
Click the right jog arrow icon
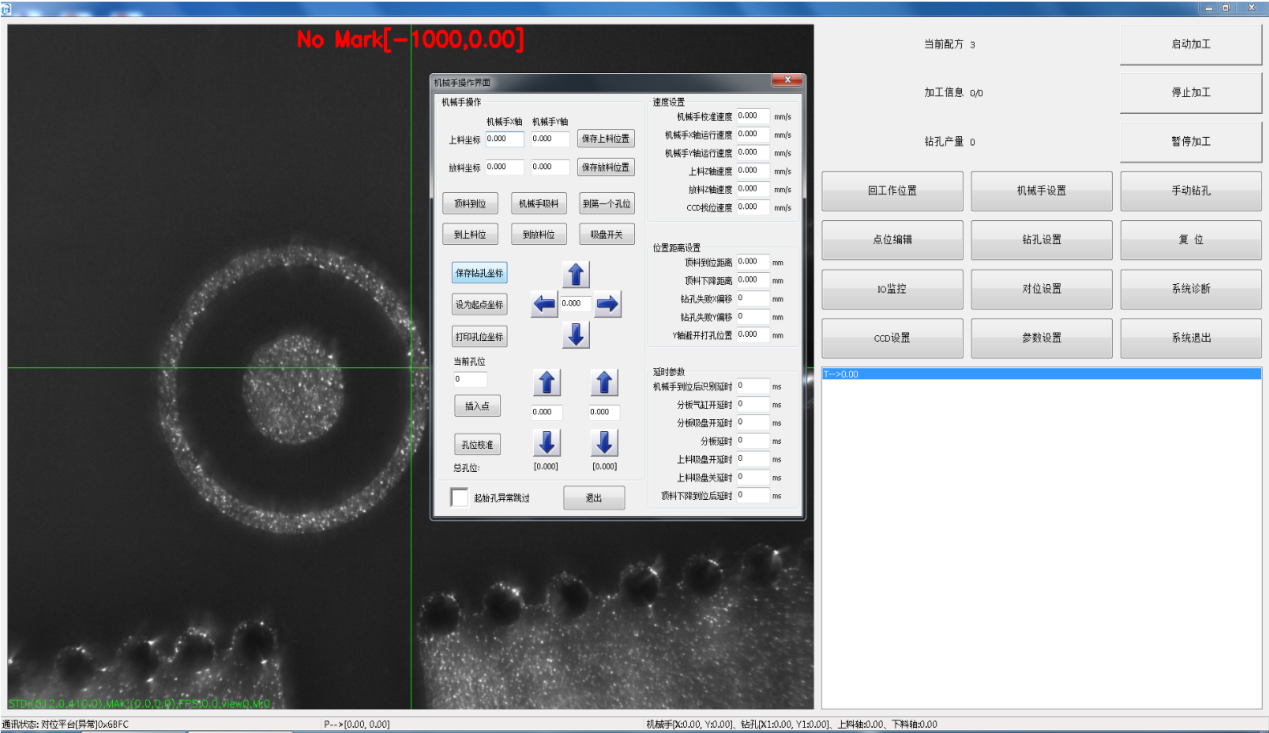point(607,305)
